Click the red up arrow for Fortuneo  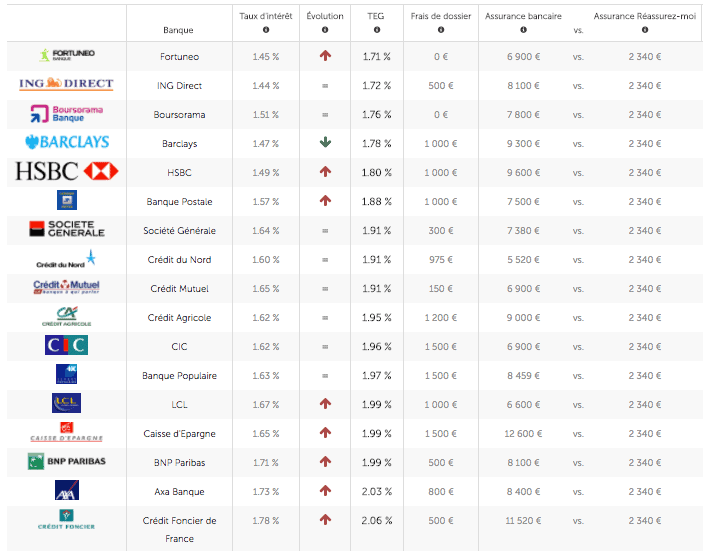[325, 57]
